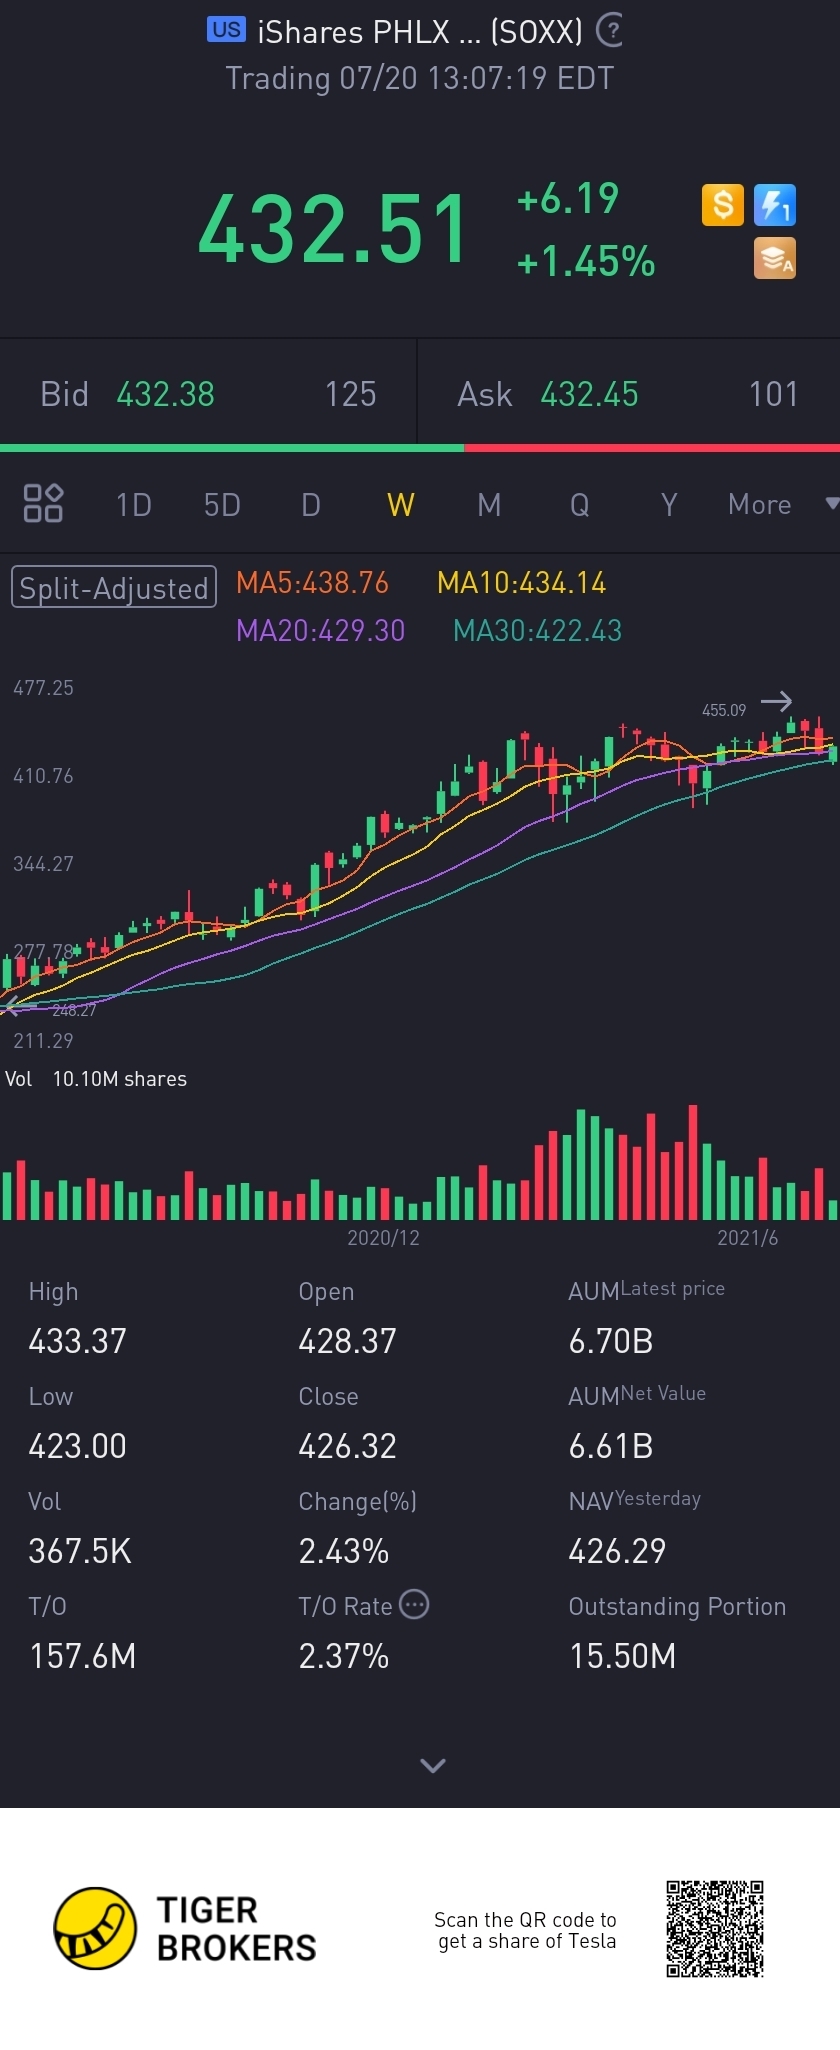Switch chart to 5D timeframe
840x2050 pixels.
click(222, 505)
